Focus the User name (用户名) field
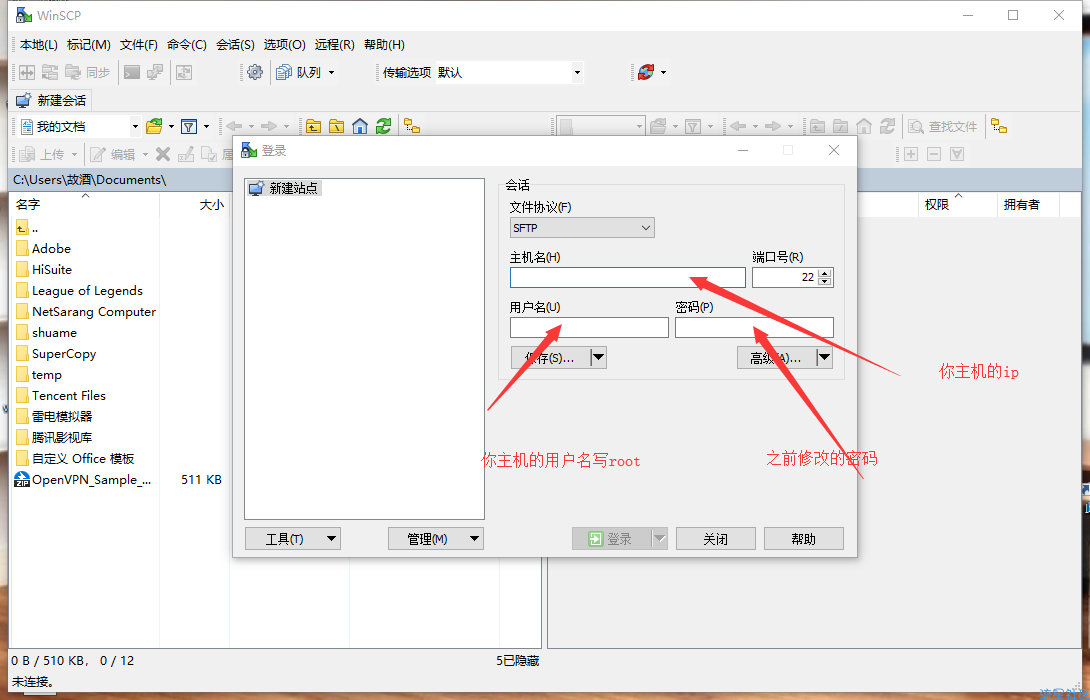The height and width of the screenshot is (700, 1090). pyautogui.click(x=589, y=327)
